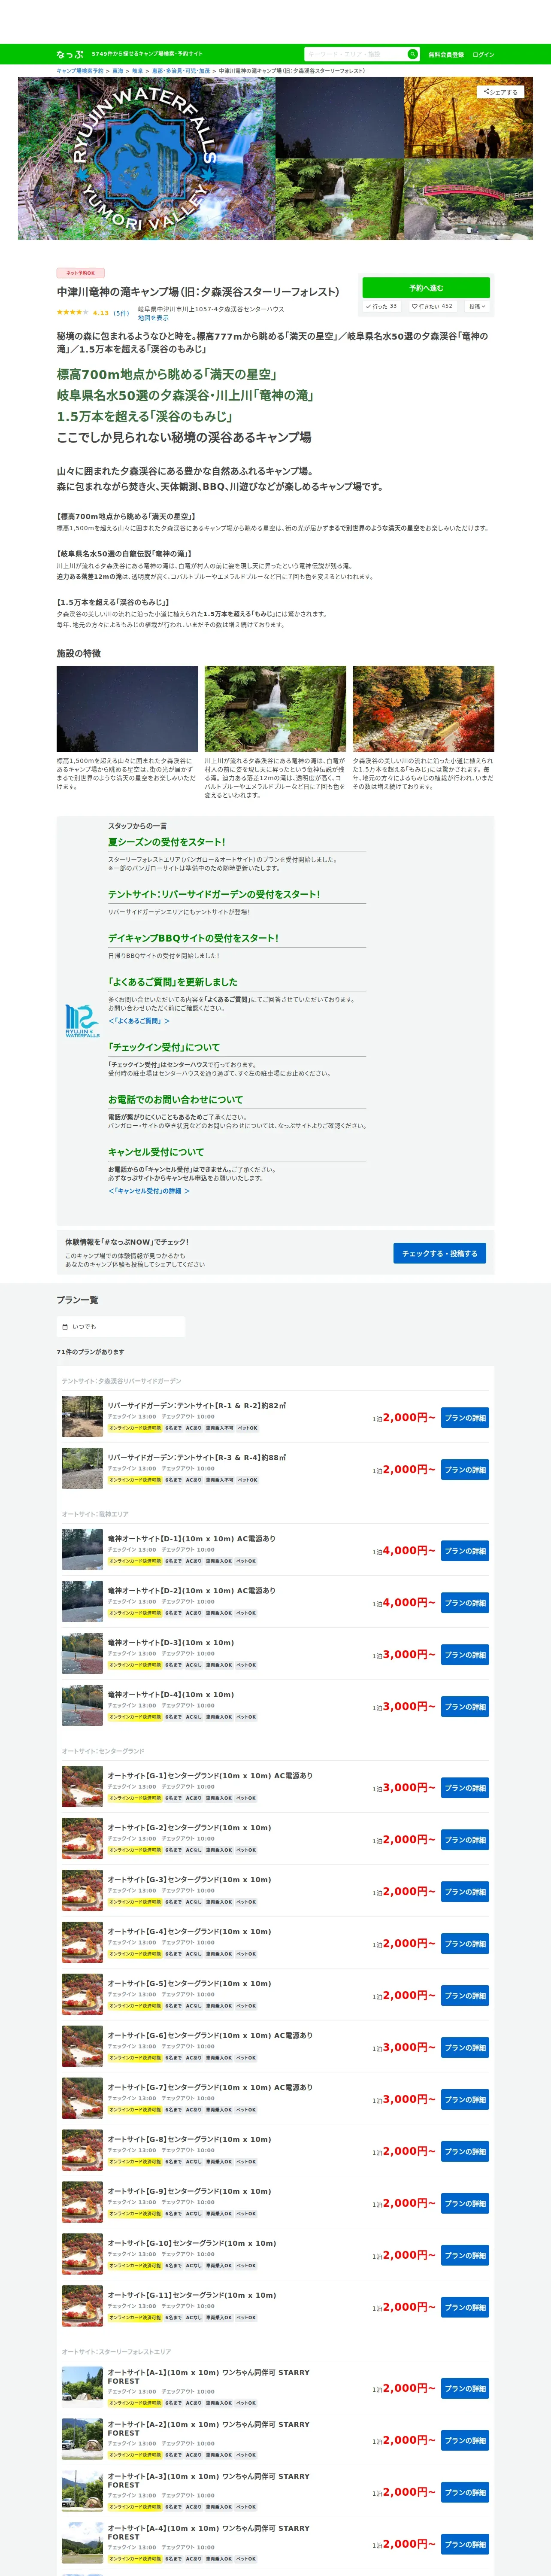
Task: Go to 恵那・多治見・可児・加茂 breadcrumb
Action: pos(181,71)
